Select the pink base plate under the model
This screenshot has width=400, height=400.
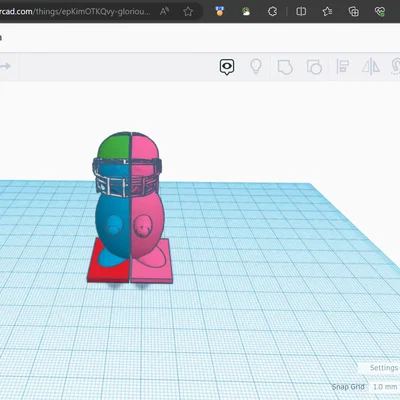point(153,273)
